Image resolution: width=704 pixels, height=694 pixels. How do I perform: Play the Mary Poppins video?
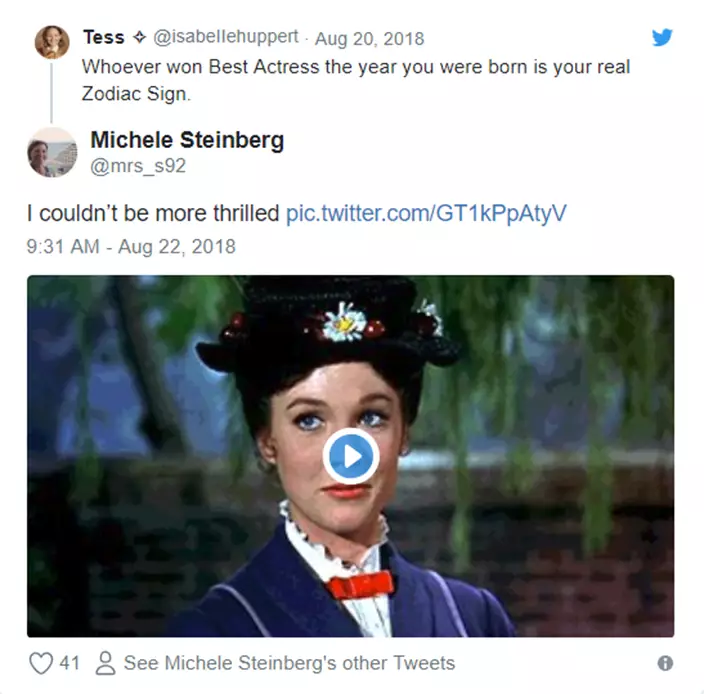click(350, 456)
